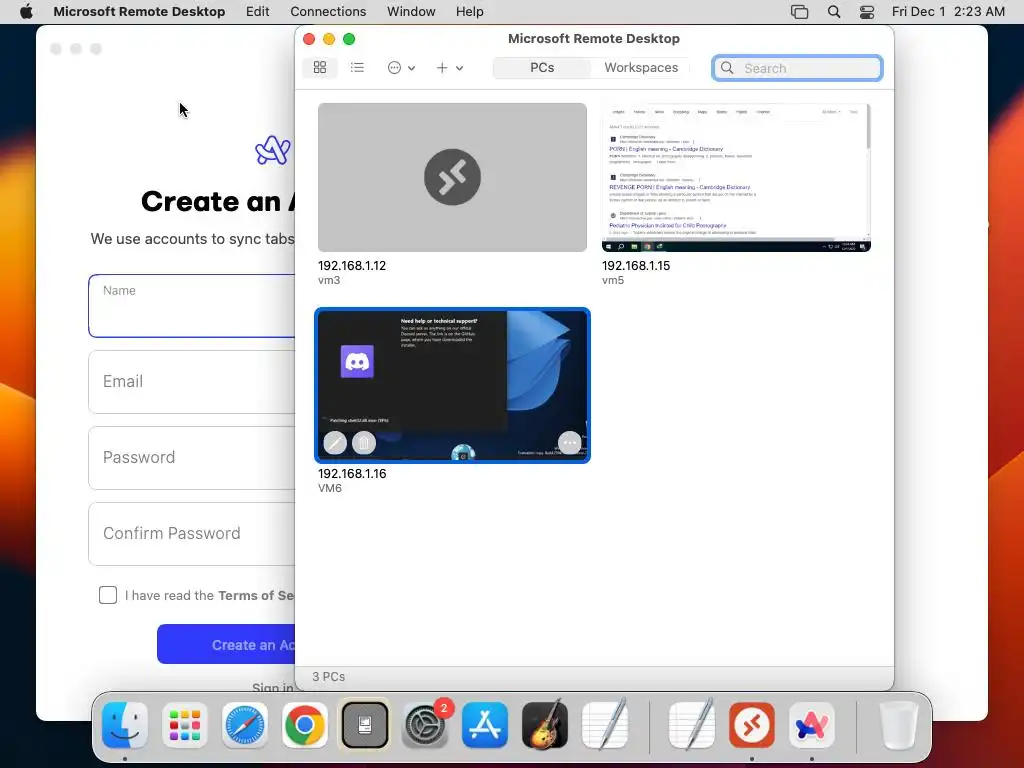Select the Workspaces tab
Screen dimensions: 1024x768
(x=641, y=68)
